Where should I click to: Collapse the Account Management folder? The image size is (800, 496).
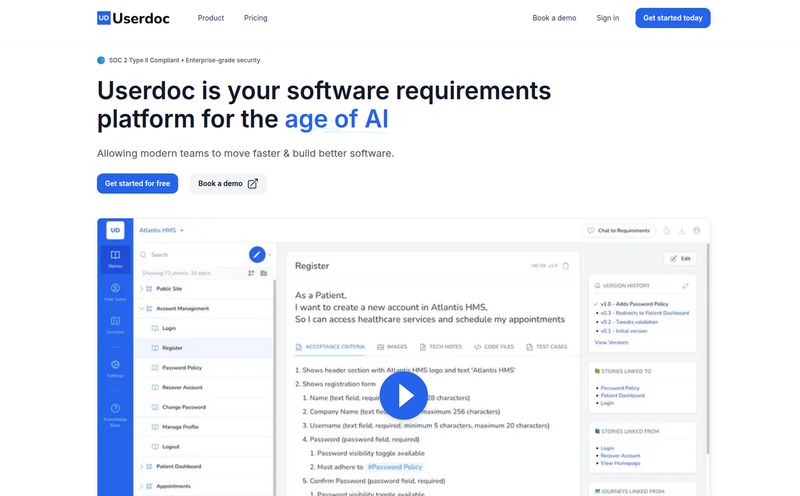pyautogui.click(x=141, y=309)
